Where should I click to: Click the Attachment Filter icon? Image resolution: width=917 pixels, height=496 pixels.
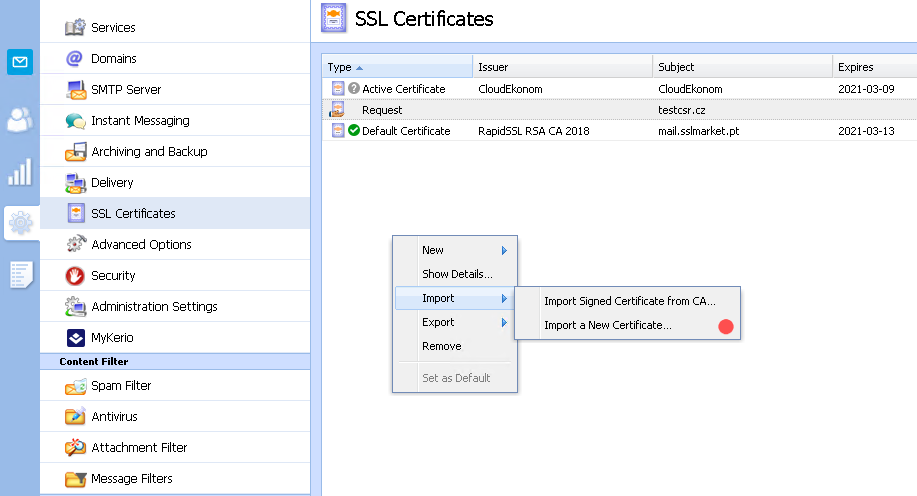[75, 447]
